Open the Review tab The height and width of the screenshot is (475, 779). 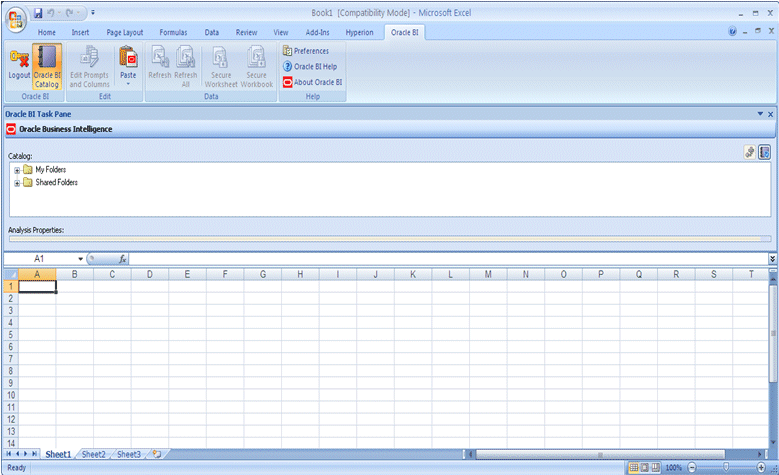[x=246, y=32]
